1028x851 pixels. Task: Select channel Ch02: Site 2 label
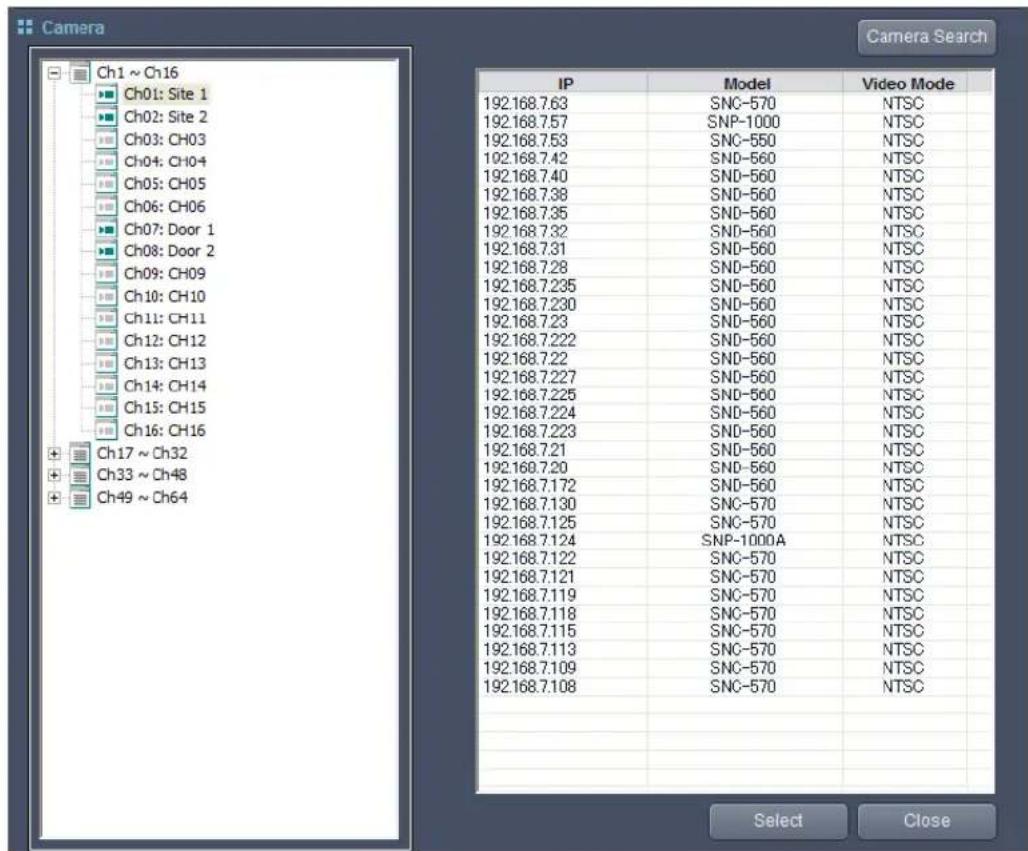click(x=166, y=117)
